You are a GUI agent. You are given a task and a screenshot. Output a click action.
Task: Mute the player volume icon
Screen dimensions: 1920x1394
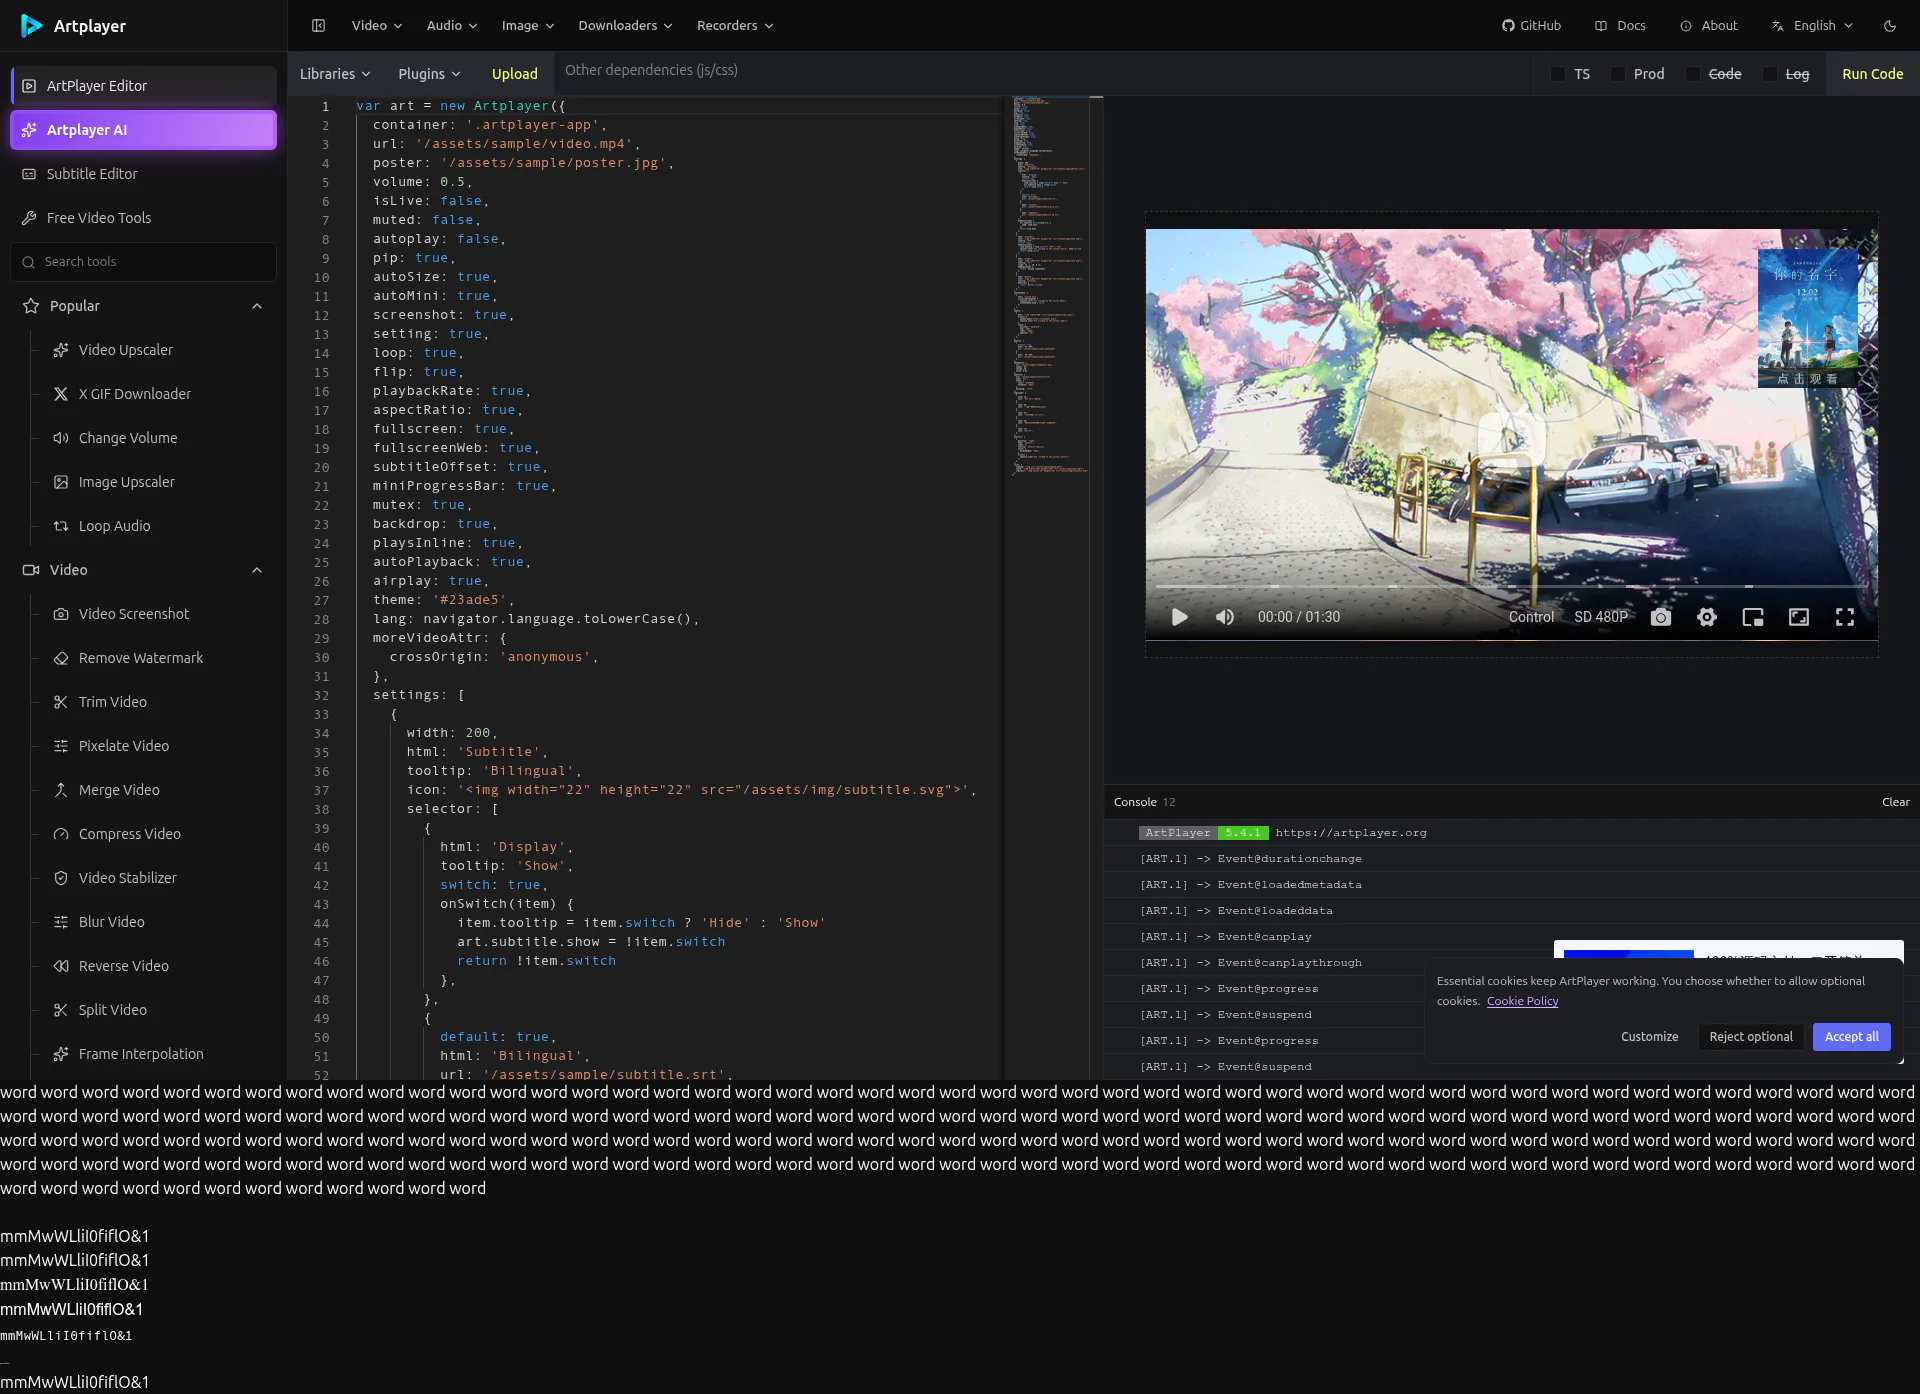[x=1225, y=617]
